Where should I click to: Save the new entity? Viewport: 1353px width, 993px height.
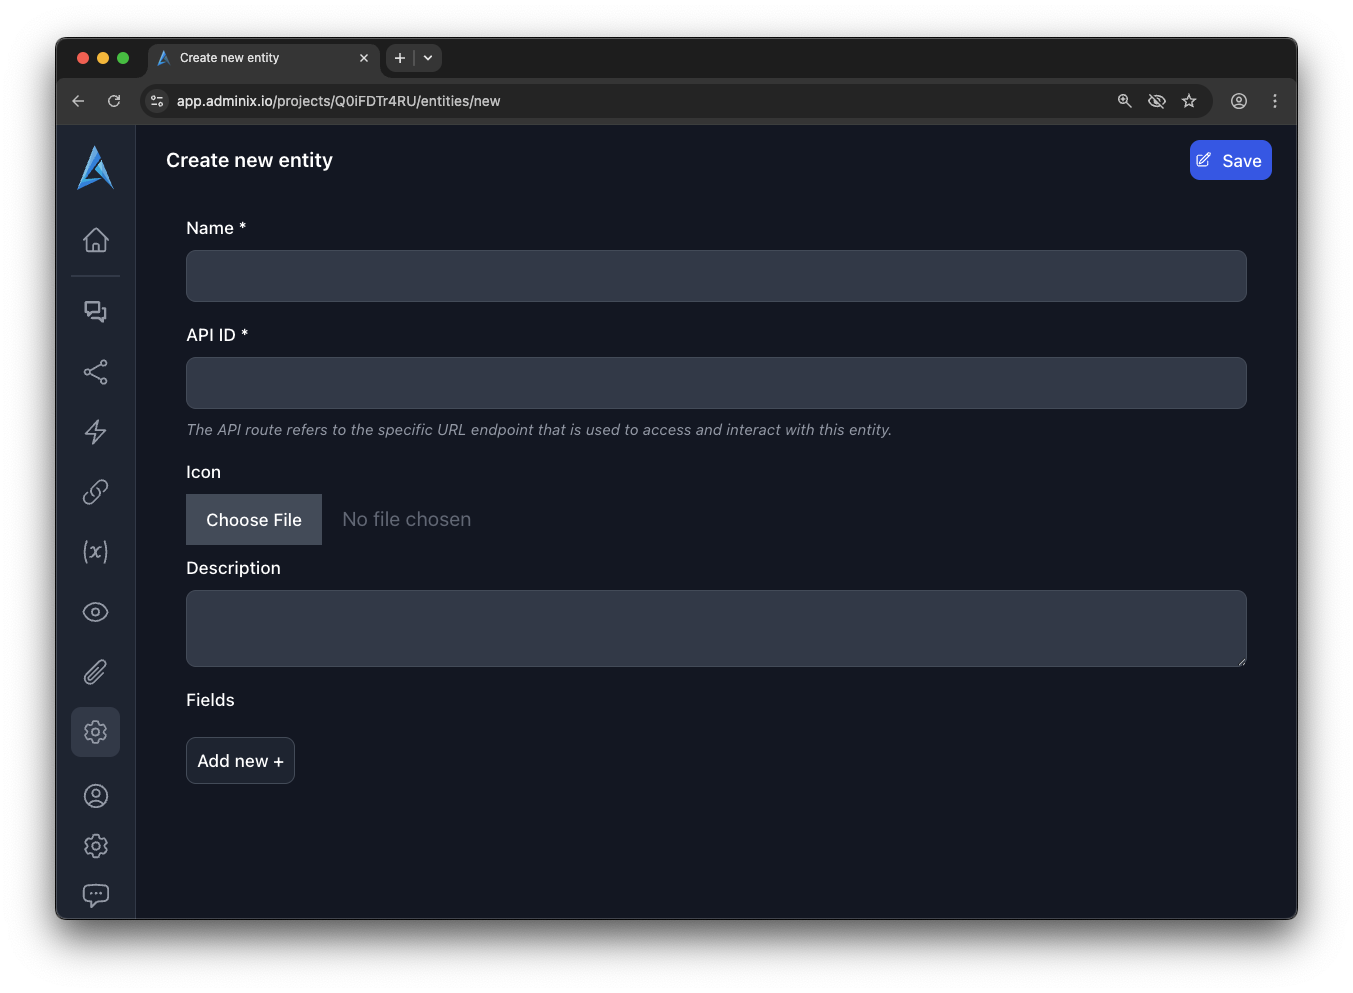click(x=1230, y=160)
